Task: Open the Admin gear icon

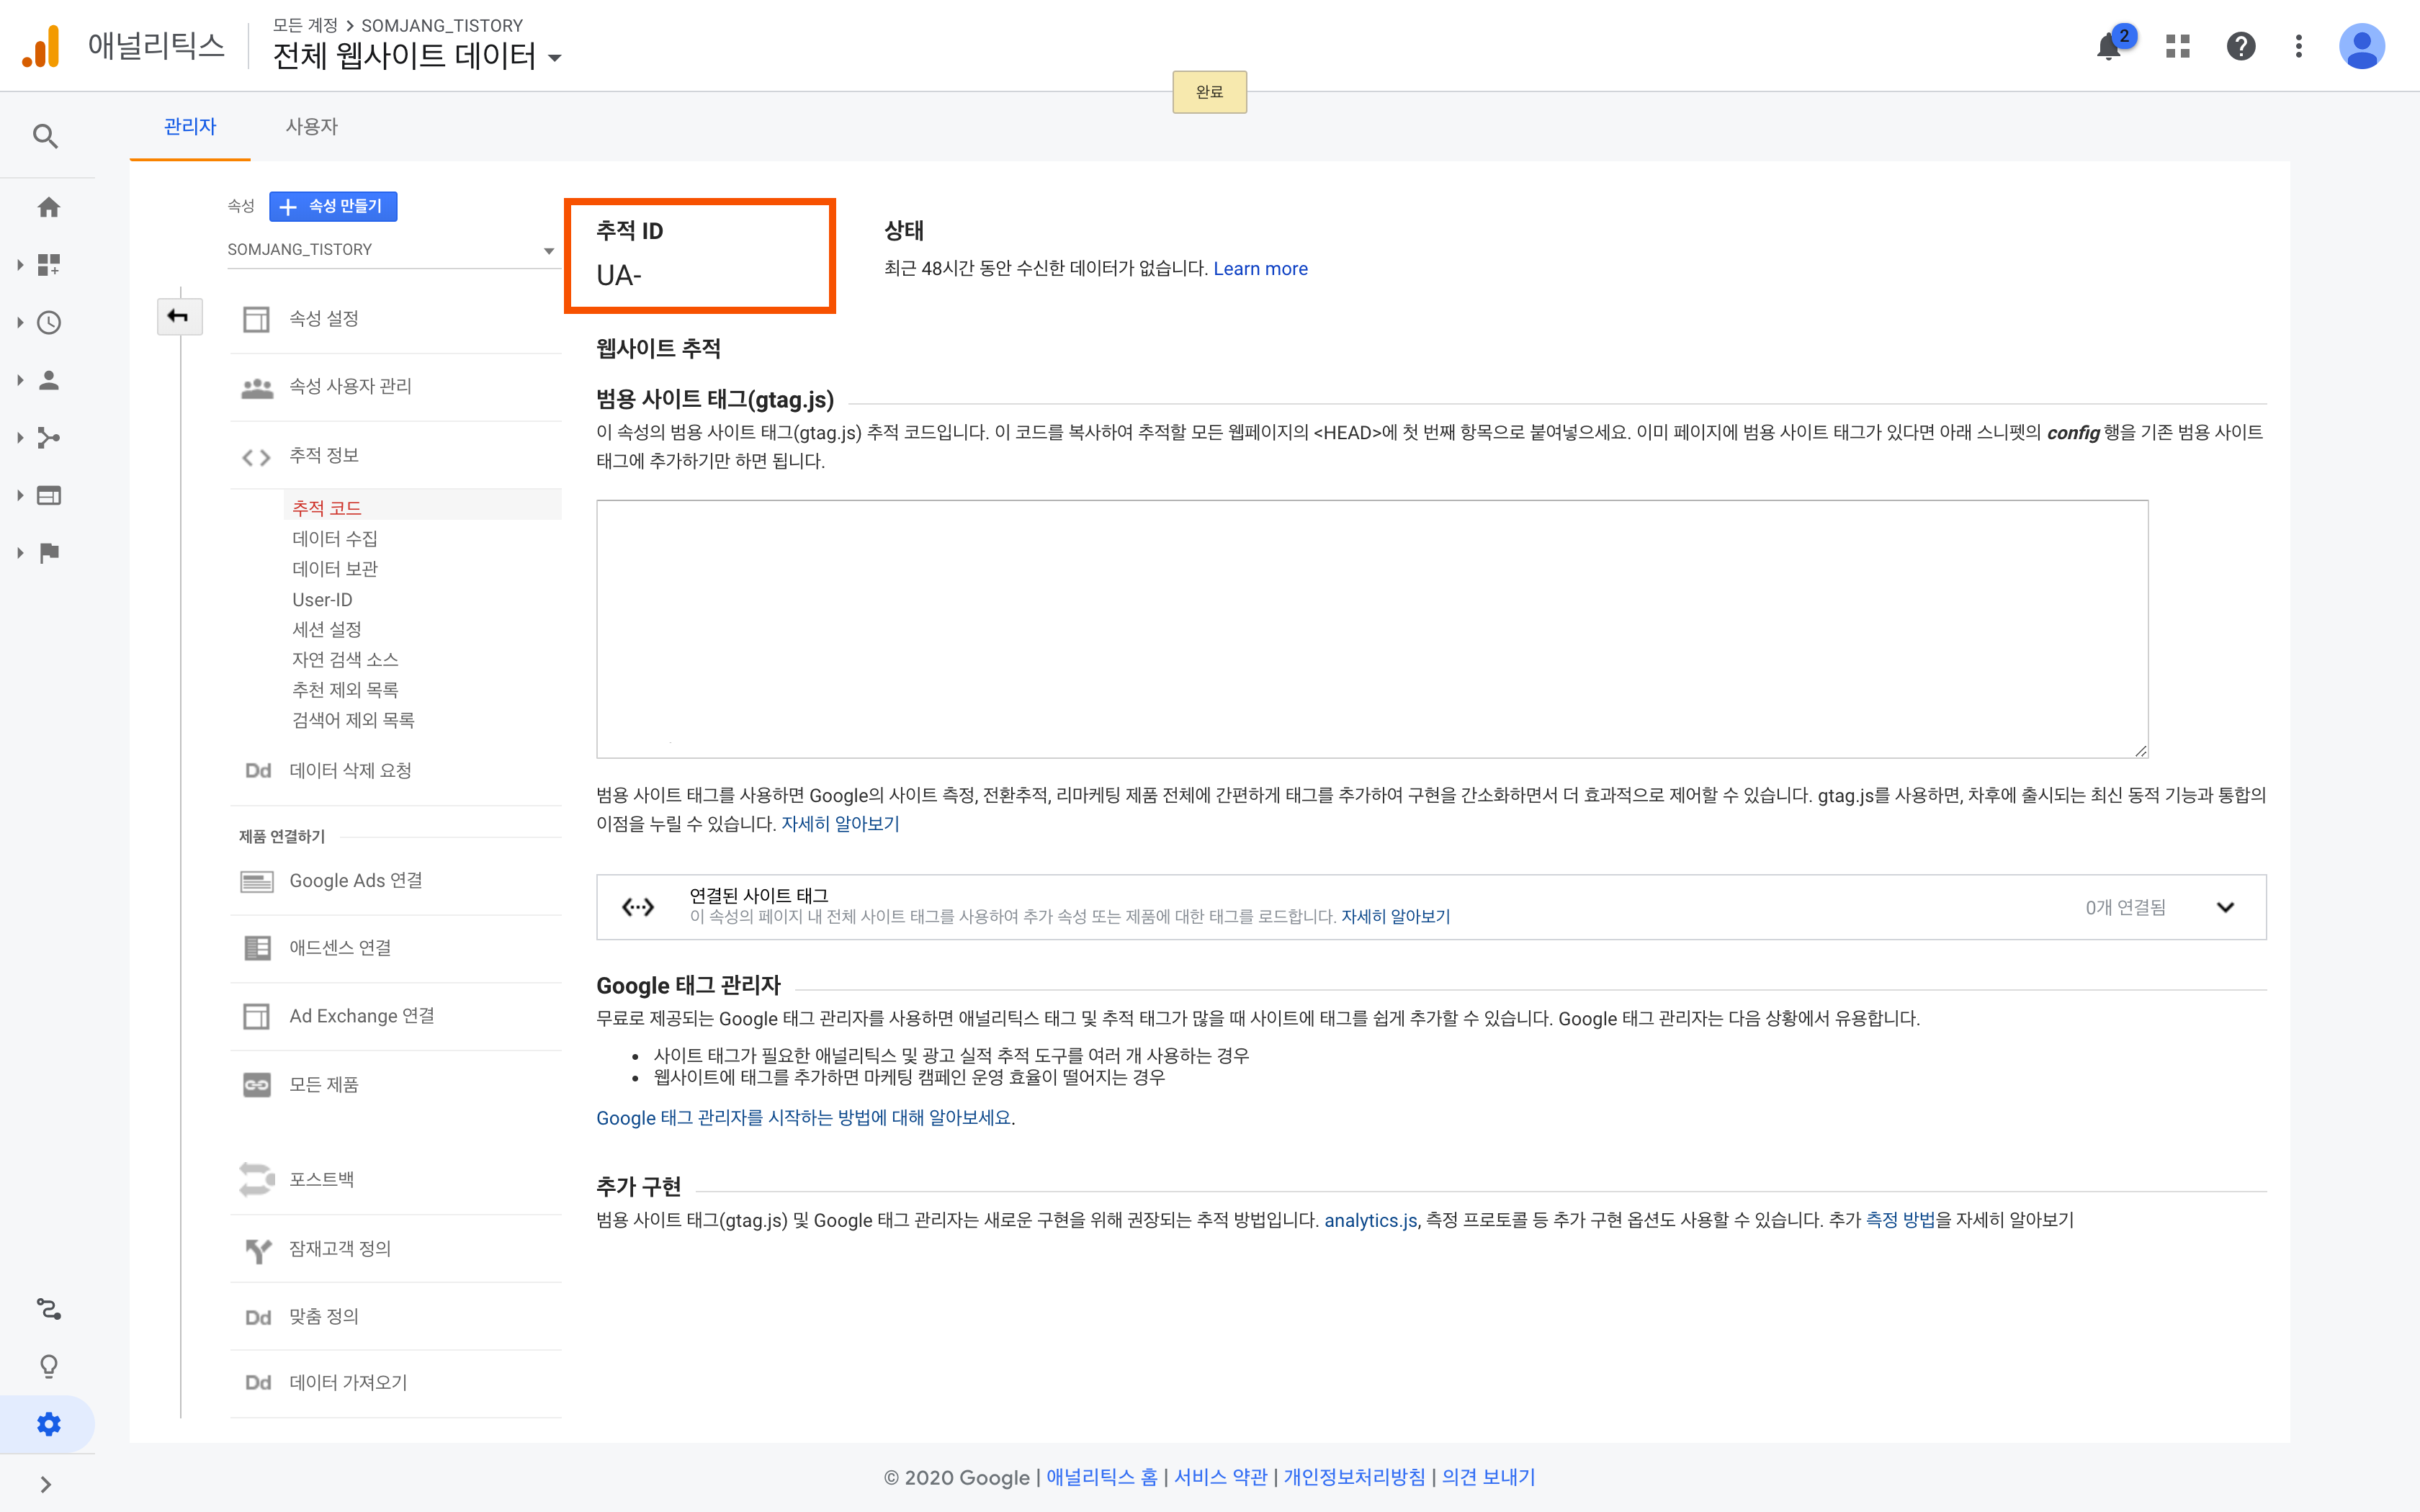Action: coord(48,1424)
